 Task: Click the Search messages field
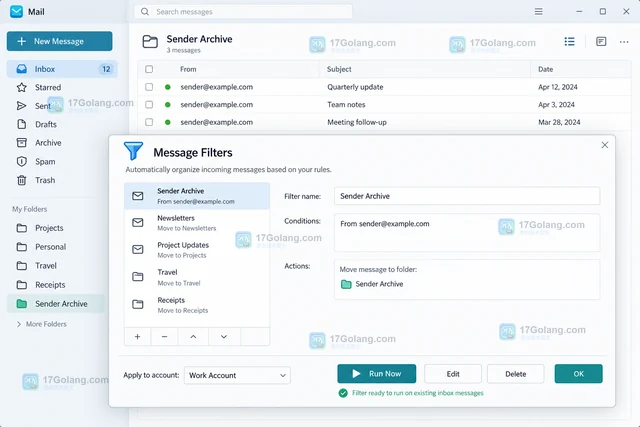pos(244,12)
